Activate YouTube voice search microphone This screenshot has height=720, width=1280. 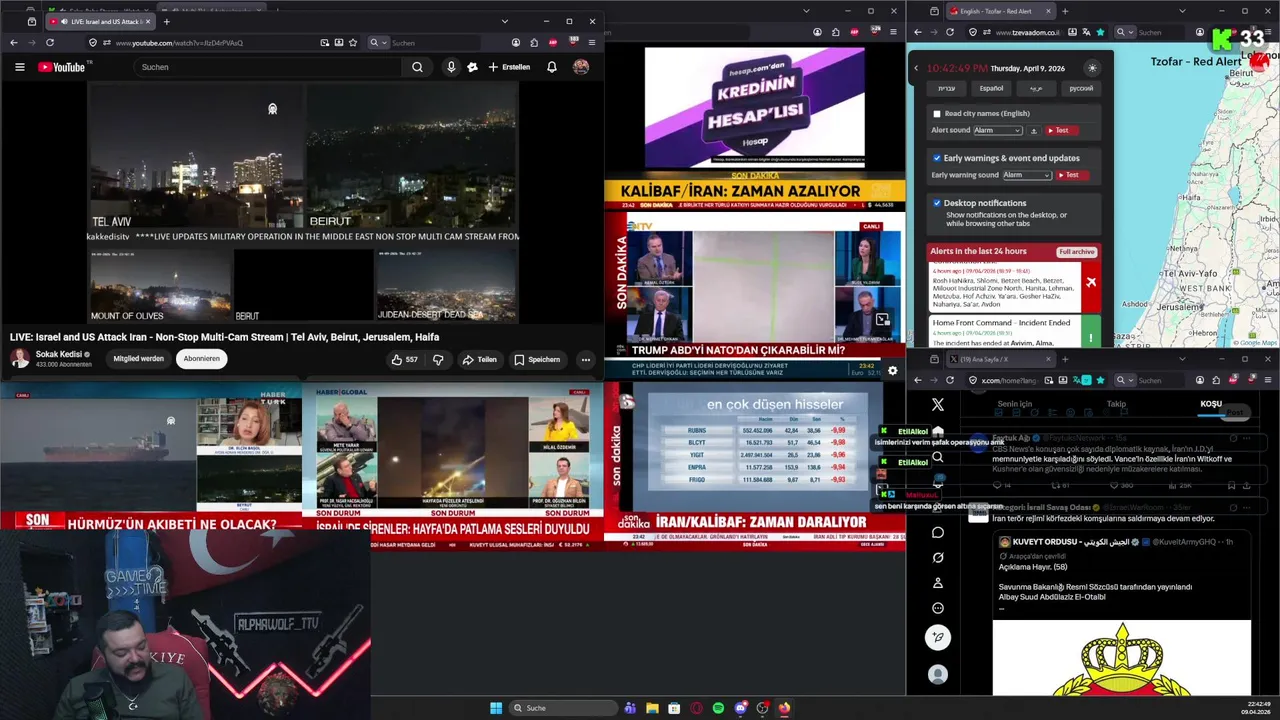point(451,67)
